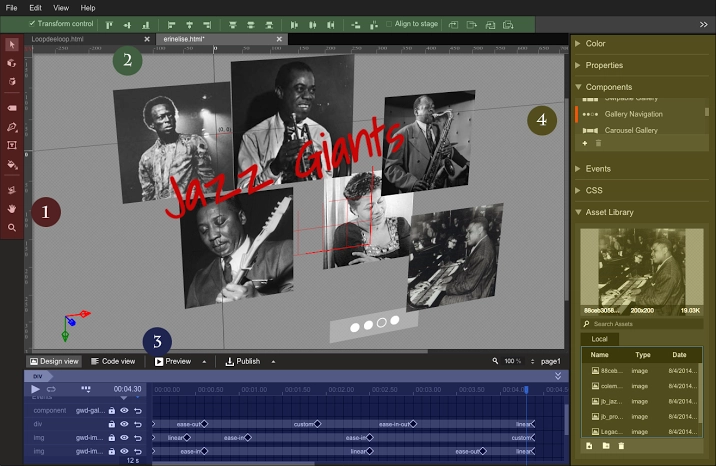Switch to Design view
716x466 pixels.
[54, 361]
